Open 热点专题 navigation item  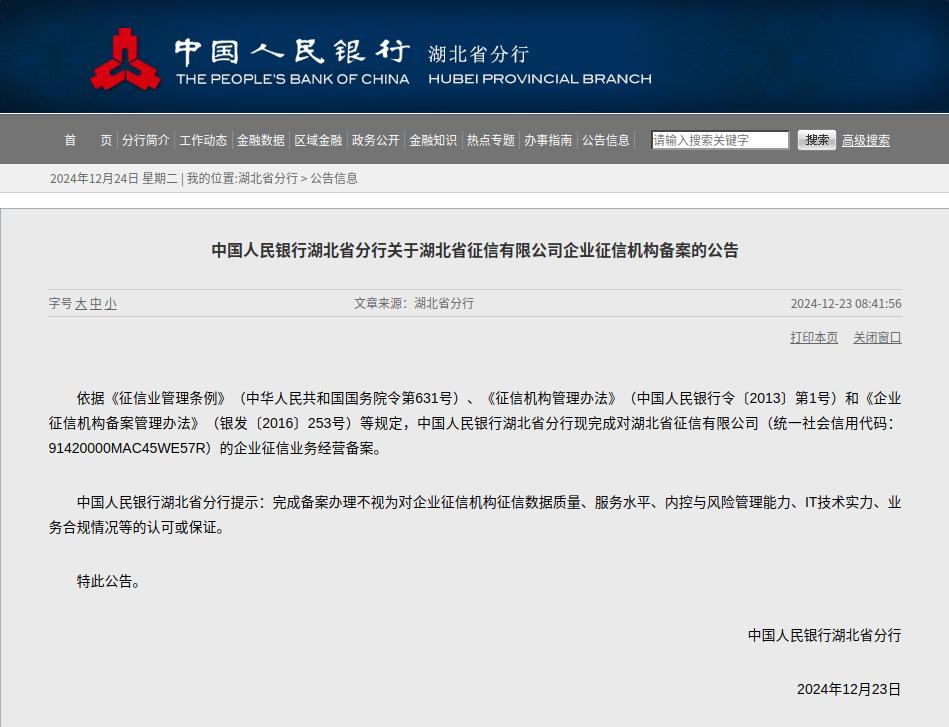tap(491, 140)
